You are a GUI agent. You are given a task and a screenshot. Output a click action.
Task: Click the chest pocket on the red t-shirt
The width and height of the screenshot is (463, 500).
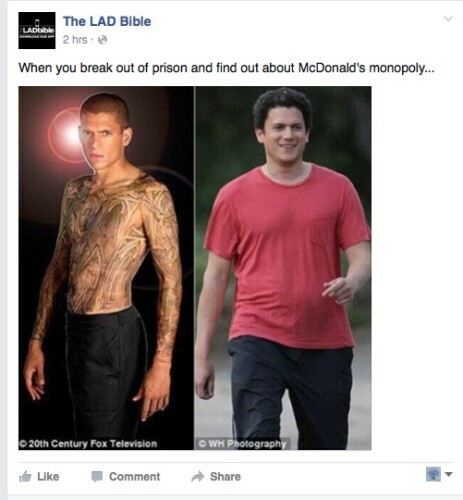(x=324, y=231)
